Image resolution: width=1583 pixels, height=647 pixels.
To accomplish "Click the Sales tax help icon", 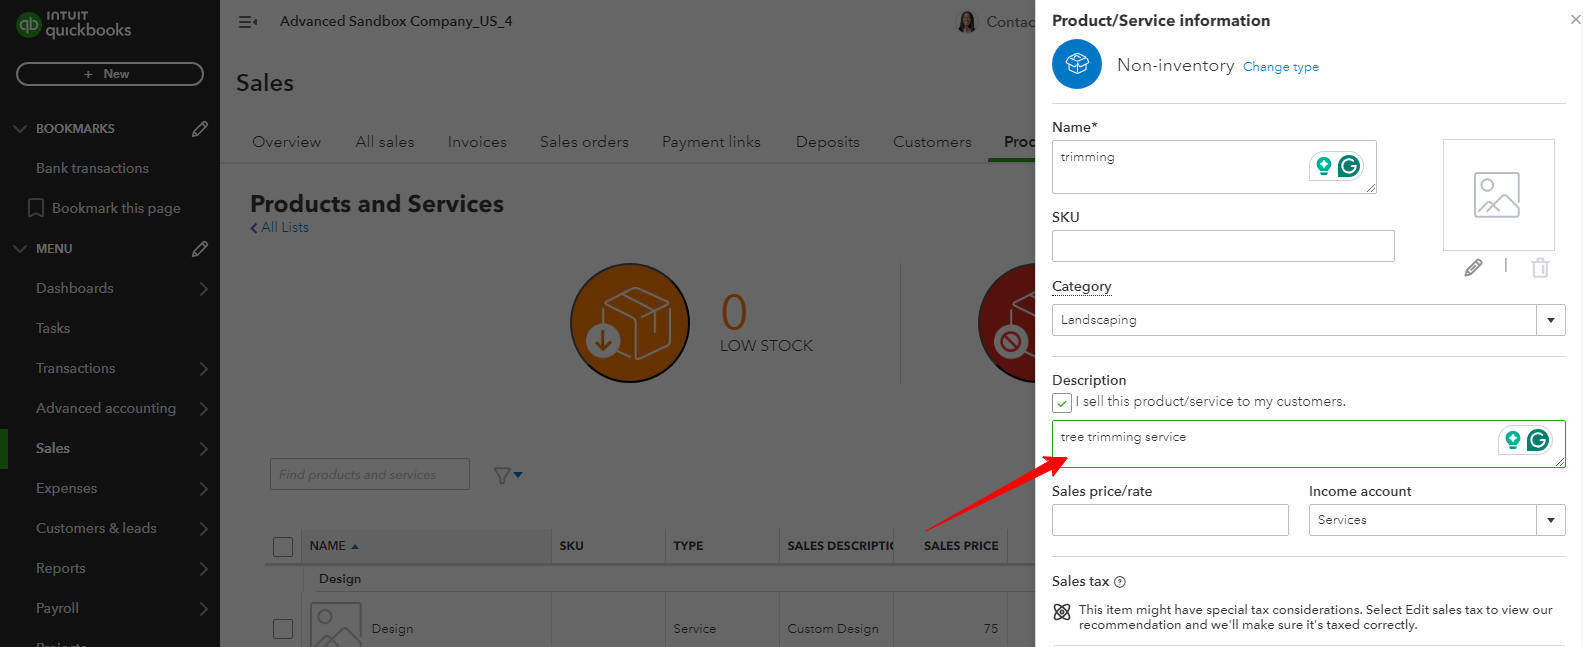I will point(1120,582).
